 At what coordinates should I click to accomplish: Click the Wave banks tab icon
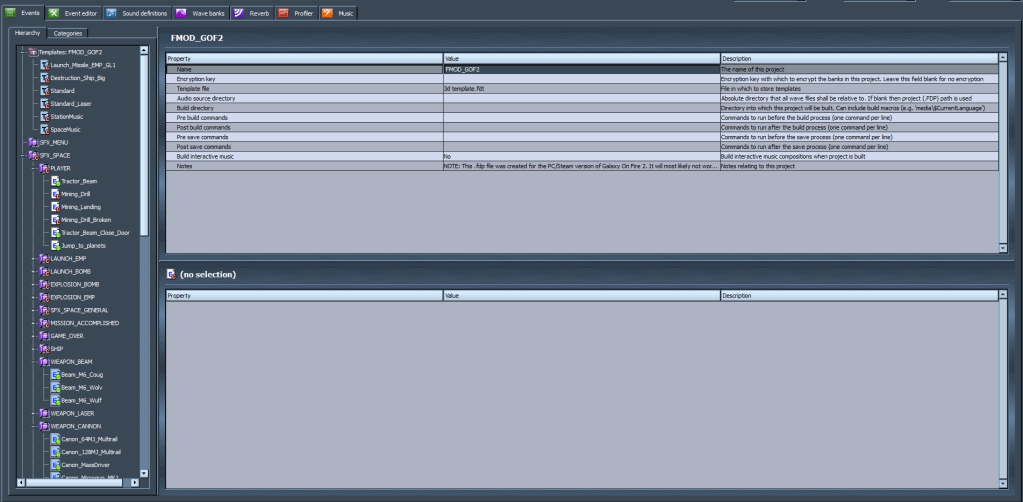point(181,13)
